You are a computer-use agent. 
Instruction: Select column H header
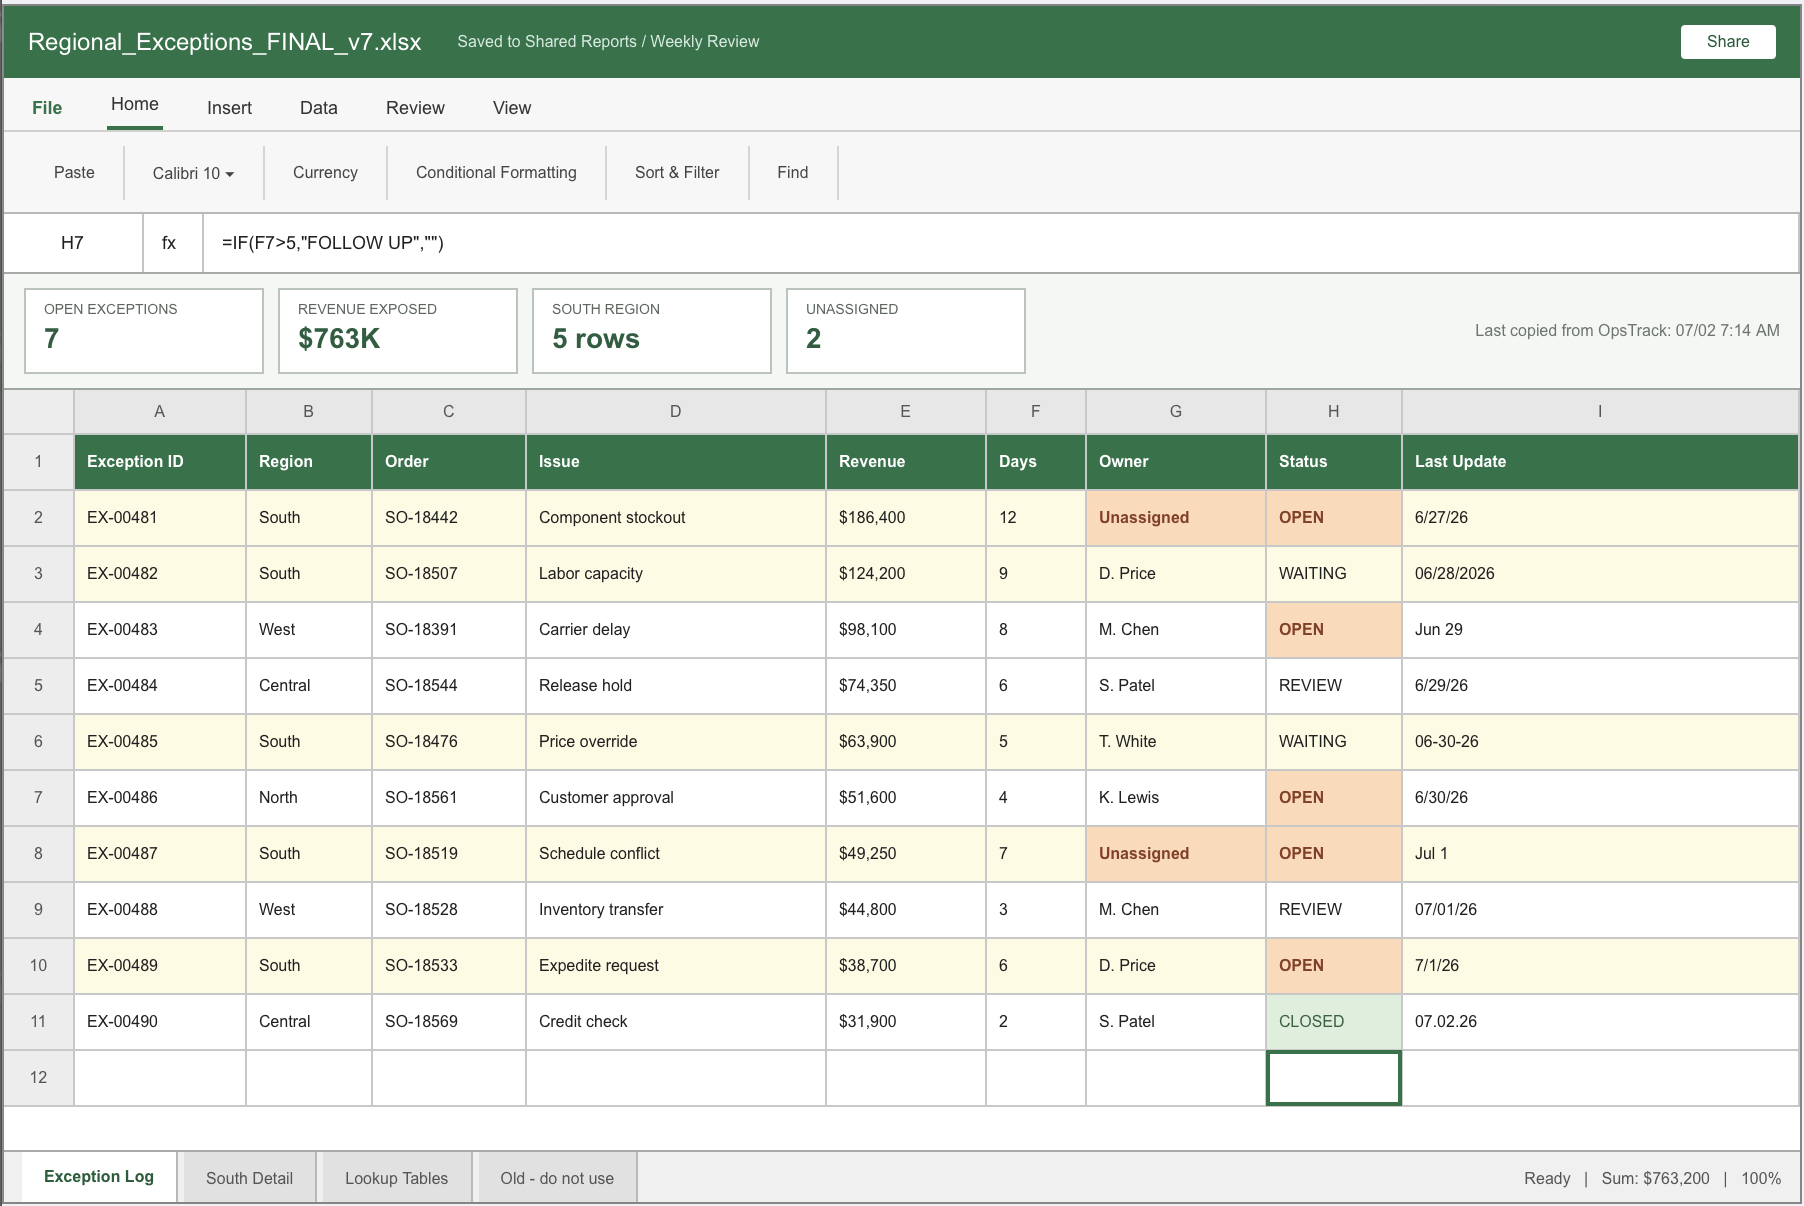tap(1334, 411)
